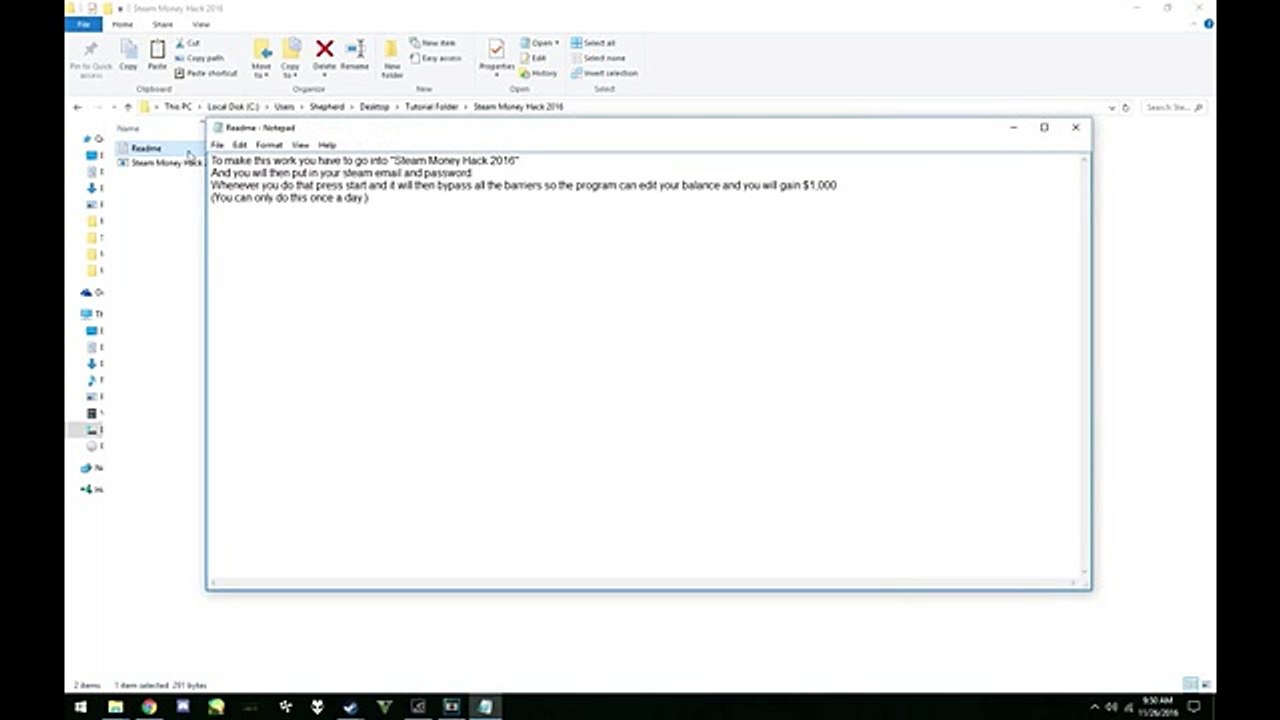Screen dimensions: 1280x720
Task: Open the Notepad Help menu
Action: pos(327,145)
